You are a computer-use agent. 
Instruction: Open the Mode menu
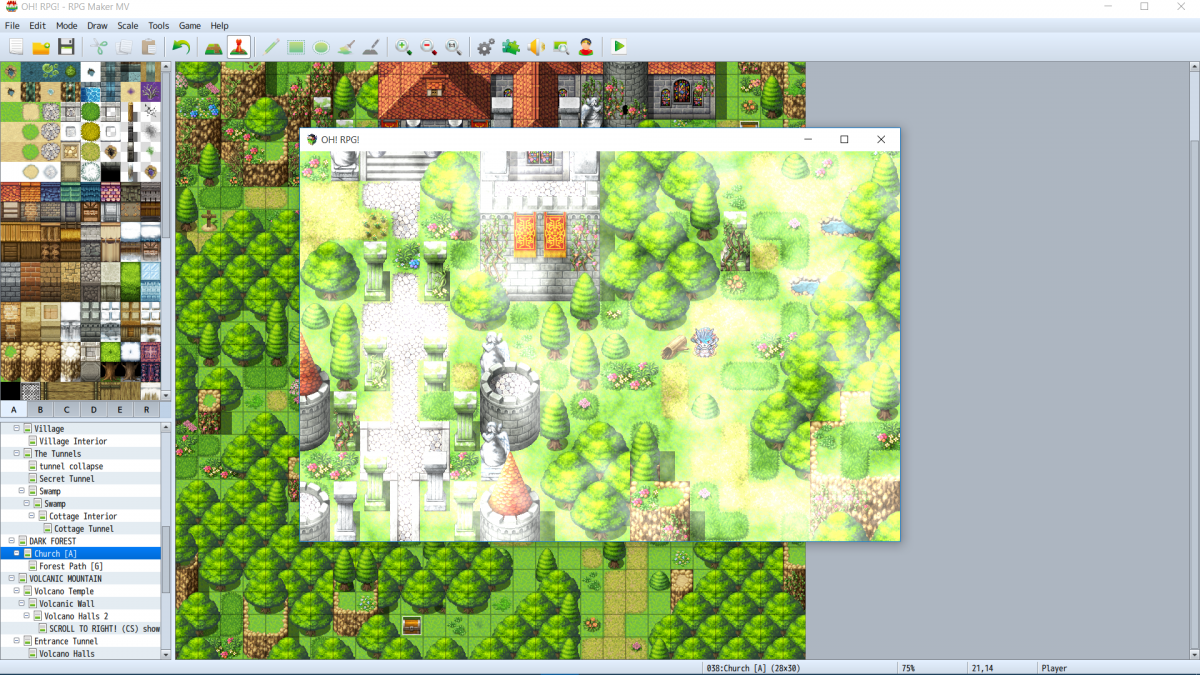point(67,25)
